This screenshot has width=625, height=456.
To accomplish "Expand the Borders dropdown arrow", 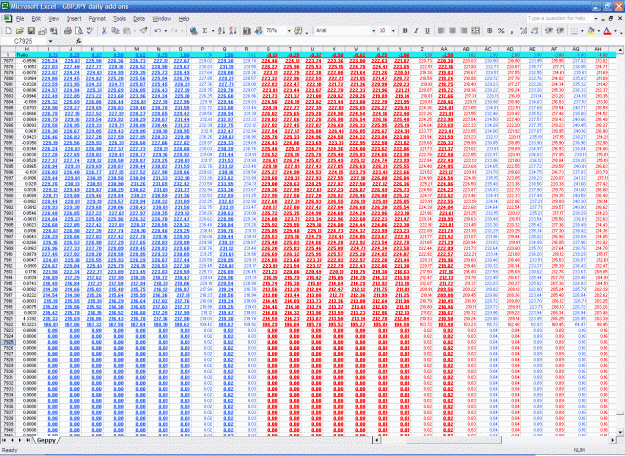I will [x=582, y=31].
